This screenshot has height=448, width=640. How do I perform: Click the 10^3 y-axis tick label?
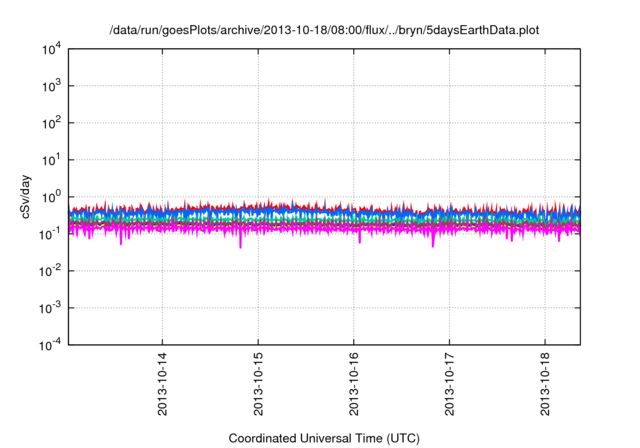[52, 86]
